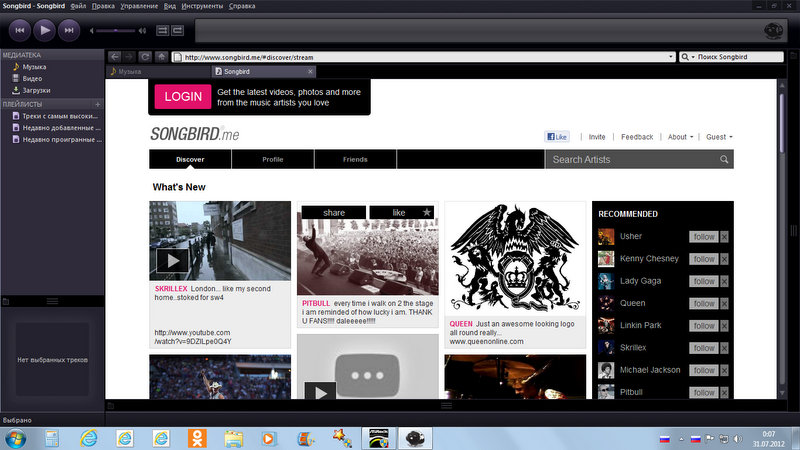Open the Invite link

597,137
